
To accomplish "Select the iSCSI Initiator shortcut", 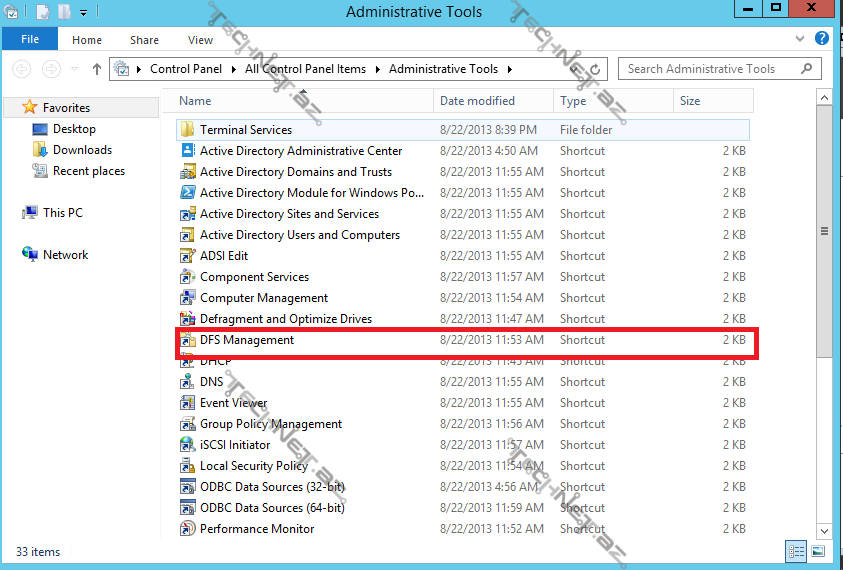I will click(235, 445).
